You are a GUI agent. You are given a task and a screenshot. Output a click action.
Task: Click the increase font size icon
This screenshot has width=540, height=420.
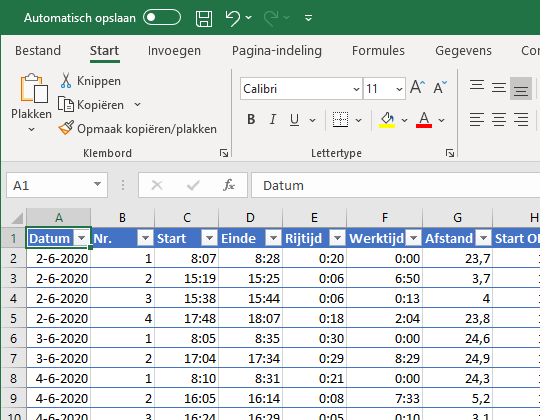[417, 87]
